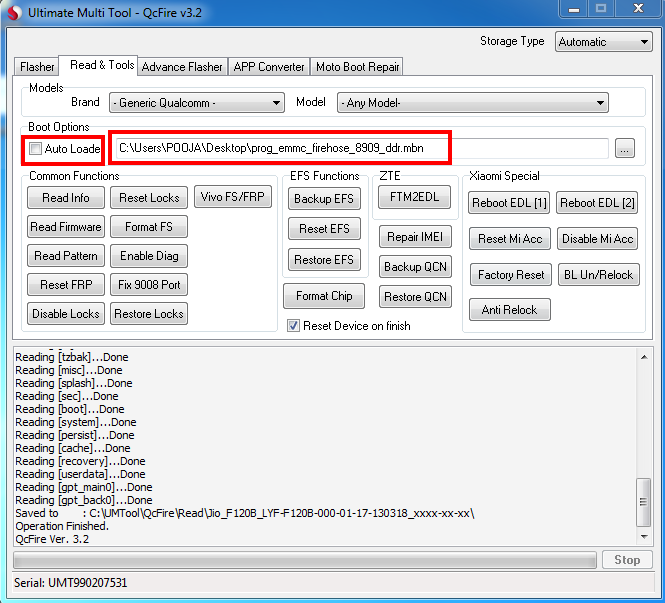This screenshot has width=665, height=603.
Task: Click Backup QCN
Action: pyautogui.click(x=415, y=266)
